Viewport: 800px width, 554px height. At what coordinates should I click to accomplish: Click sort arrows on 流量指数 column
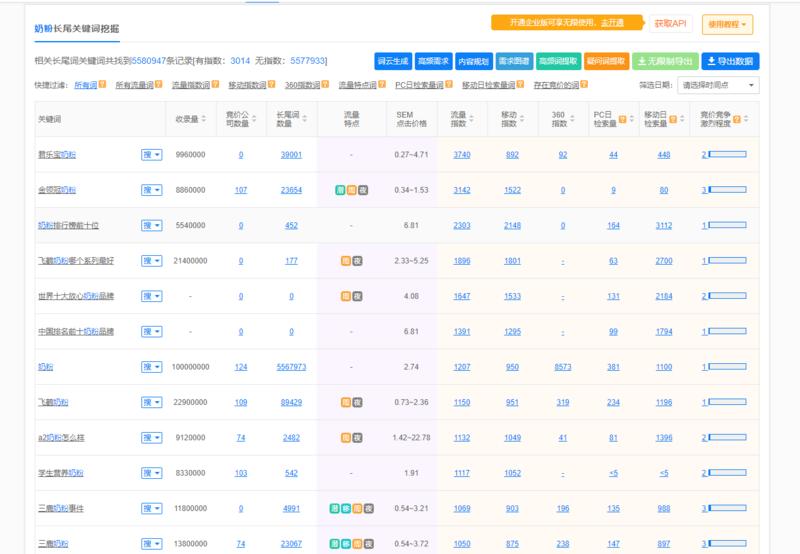tap(473, 119)
